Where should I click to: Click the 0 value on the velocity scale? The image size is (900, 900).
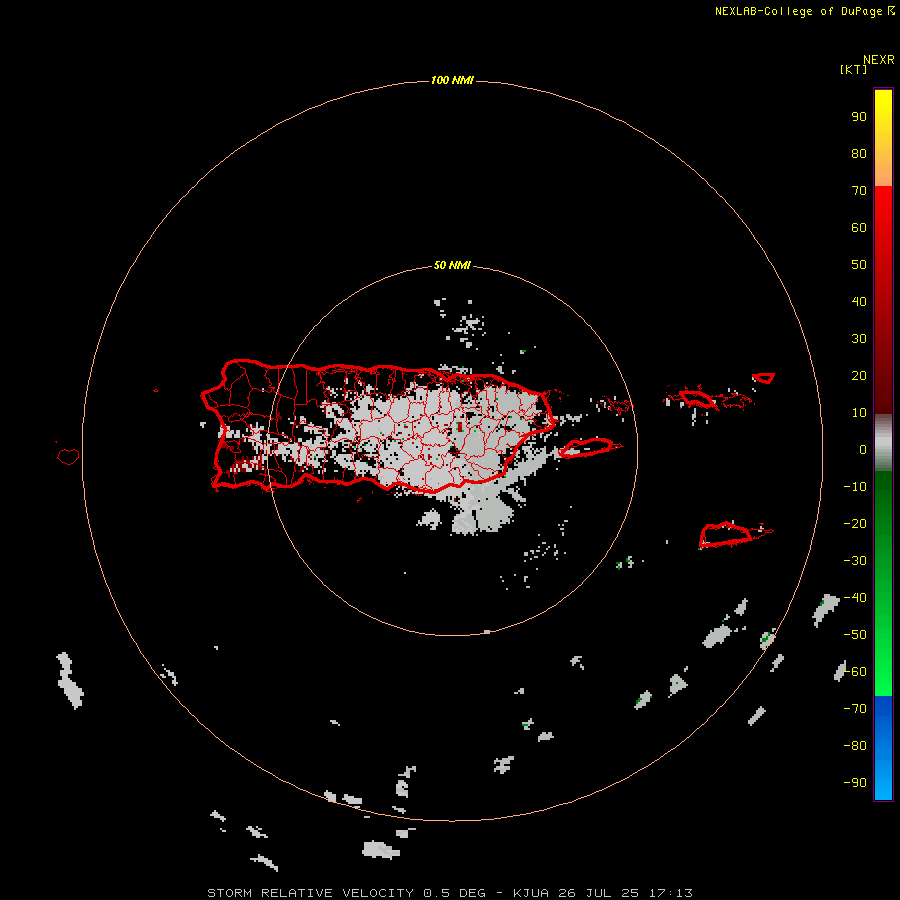(863, 450)
